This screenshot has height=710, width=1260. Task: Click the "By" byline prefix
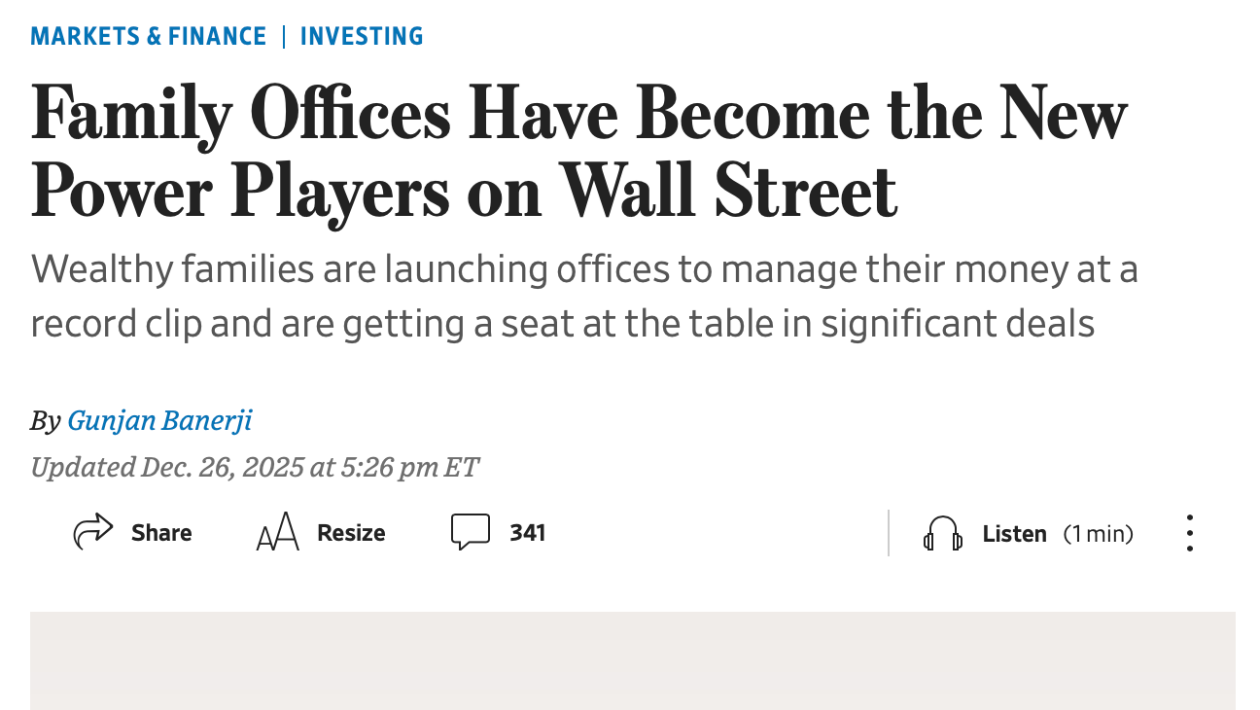tap(45, 421)
